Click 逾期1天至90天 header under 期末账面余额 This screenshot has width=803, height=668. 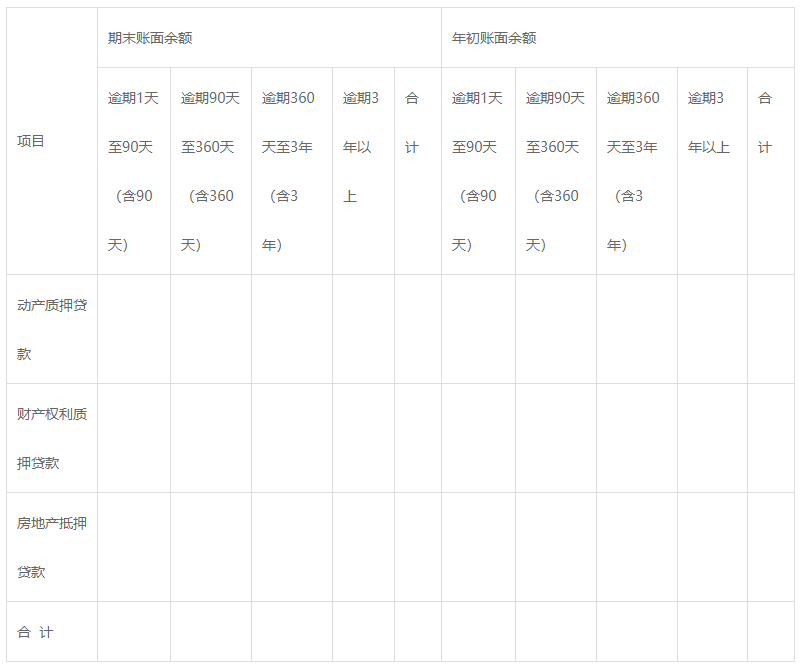pos(133,171)
